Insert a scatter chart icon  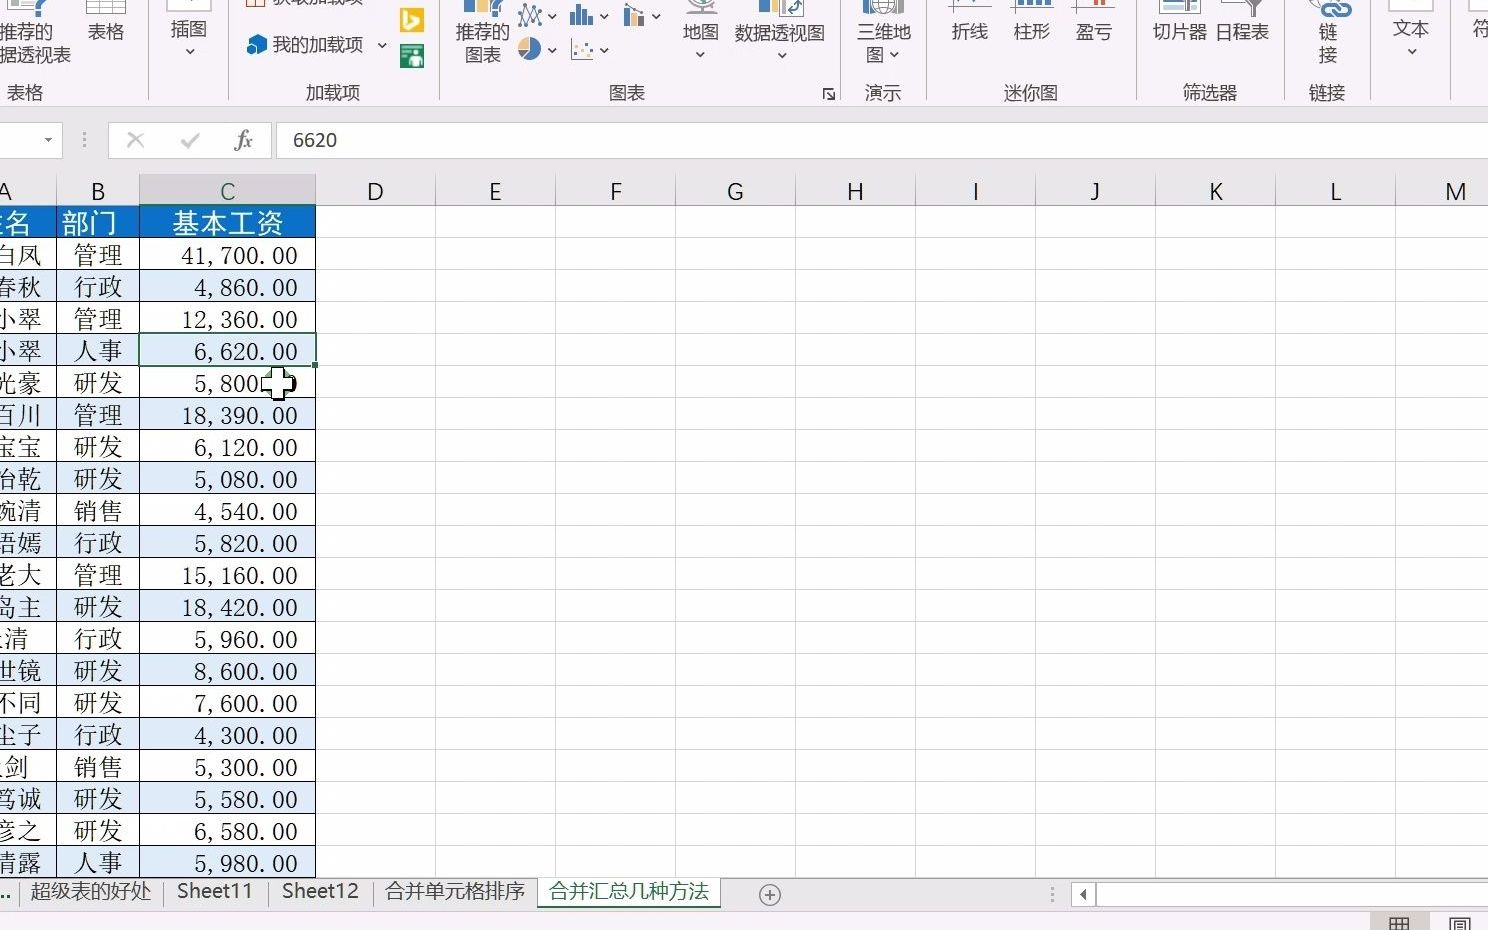tap(581, 49)
